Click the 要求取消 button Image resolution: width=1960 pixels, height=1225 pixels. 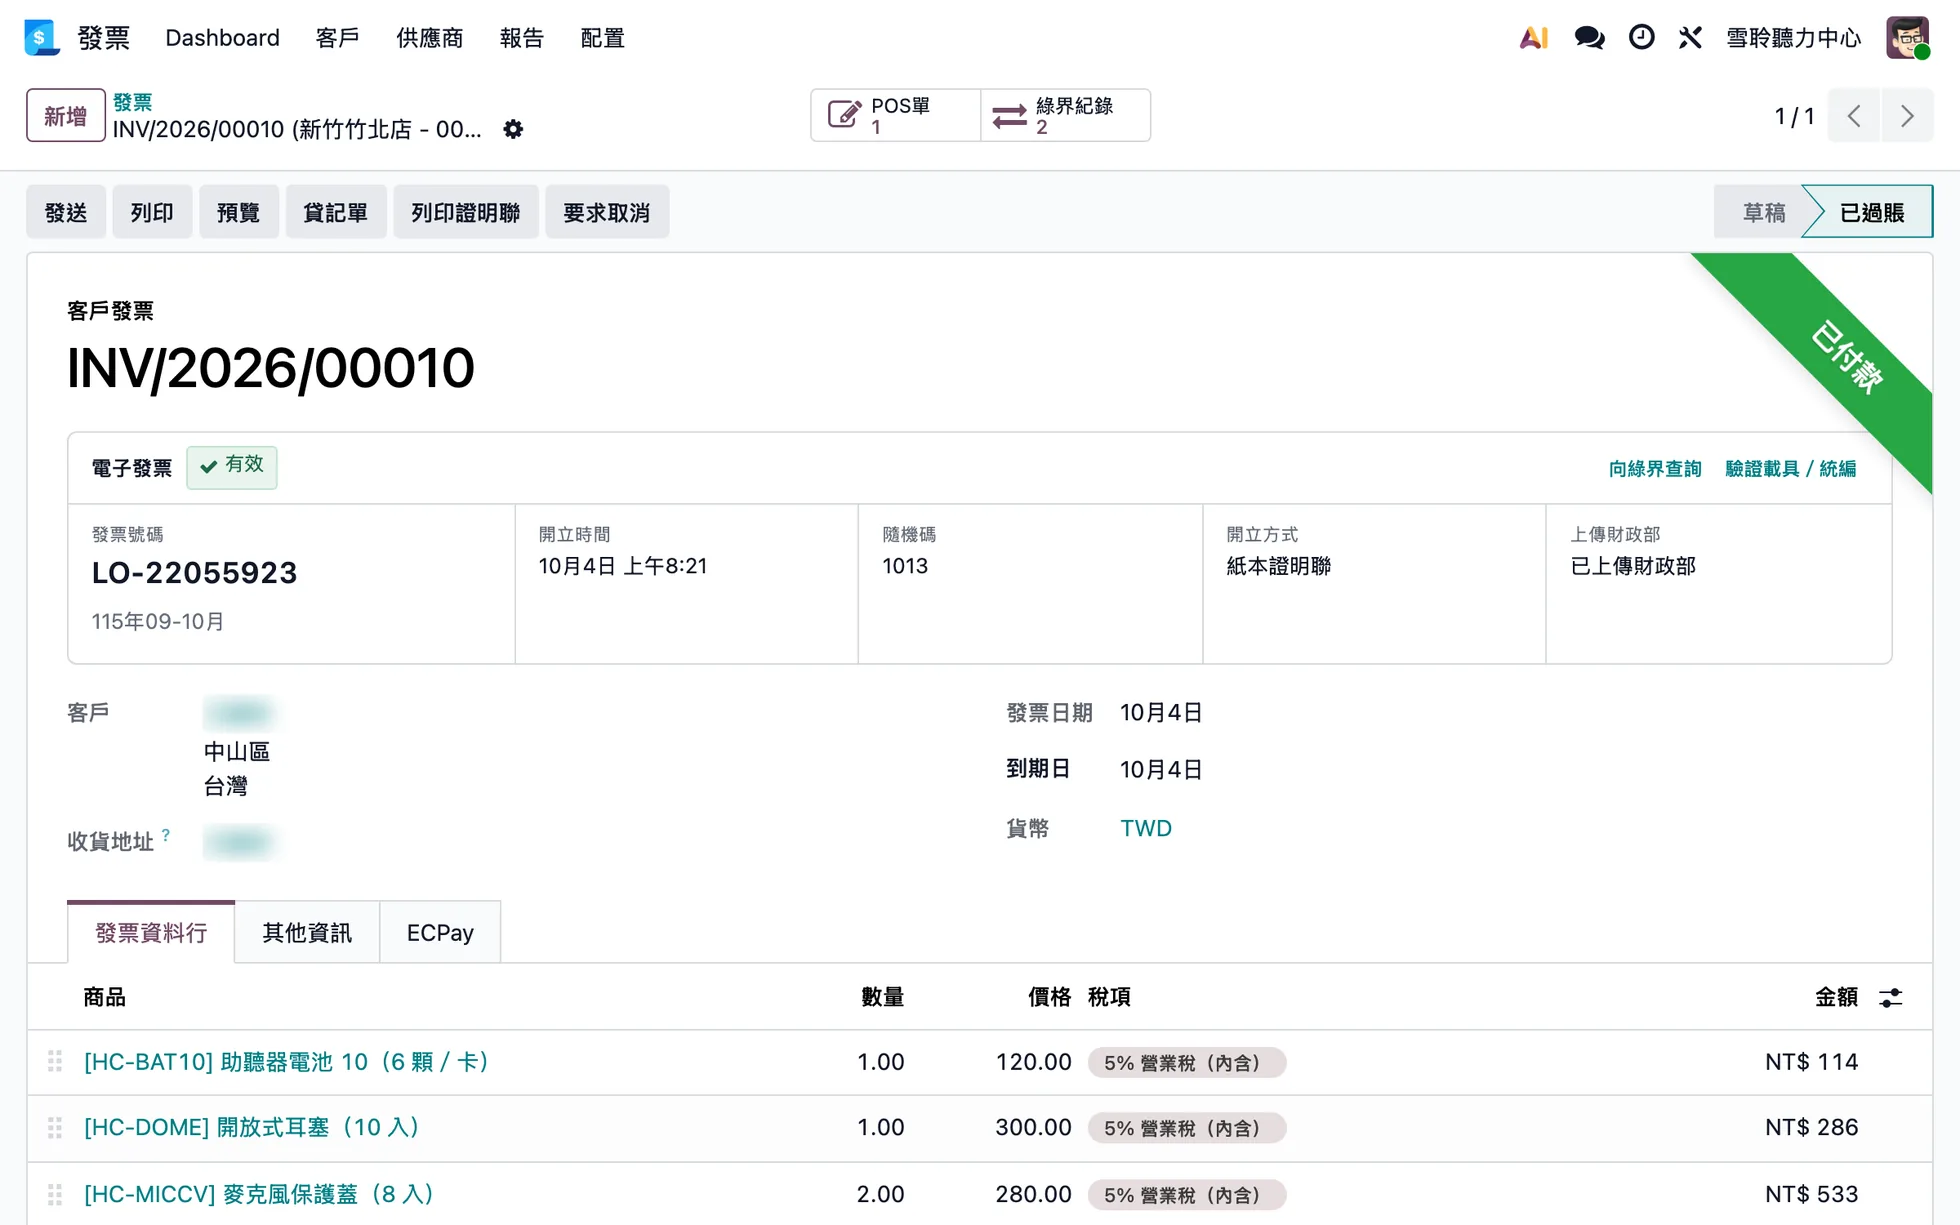[607, 212]
